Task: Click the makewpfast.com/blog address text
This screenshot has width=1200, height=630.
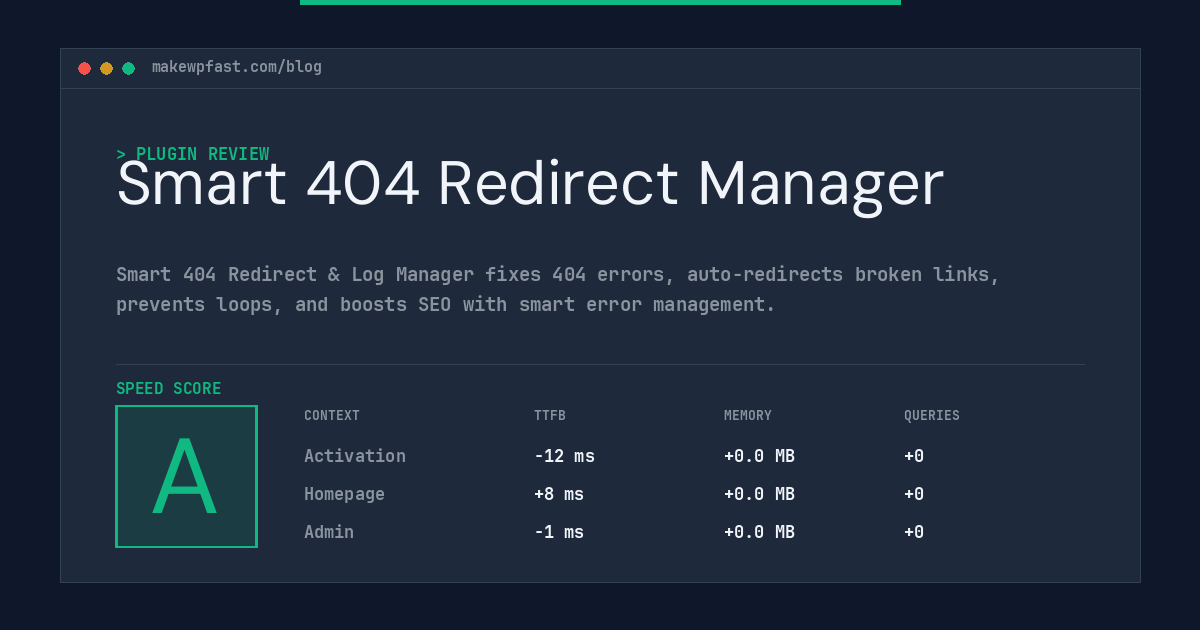Action: [x=237, y=67]
